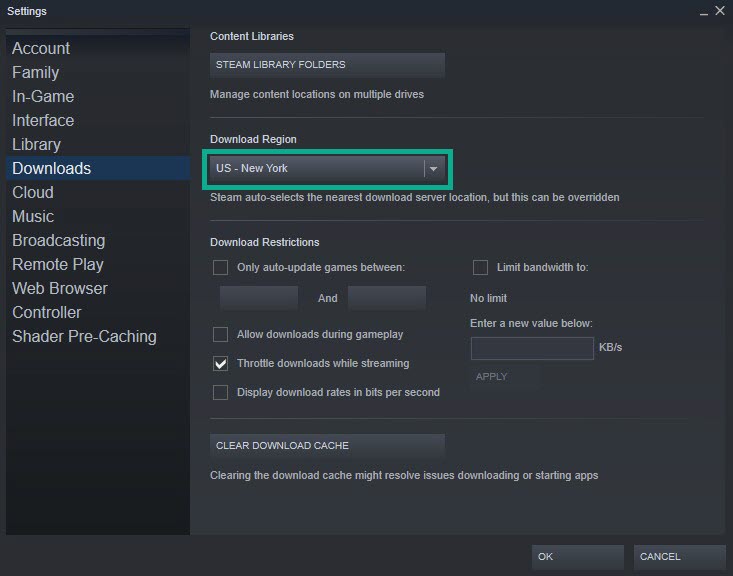
Task: Tick the Limit bandwidth to checkbox
Action: coord(480,267)
